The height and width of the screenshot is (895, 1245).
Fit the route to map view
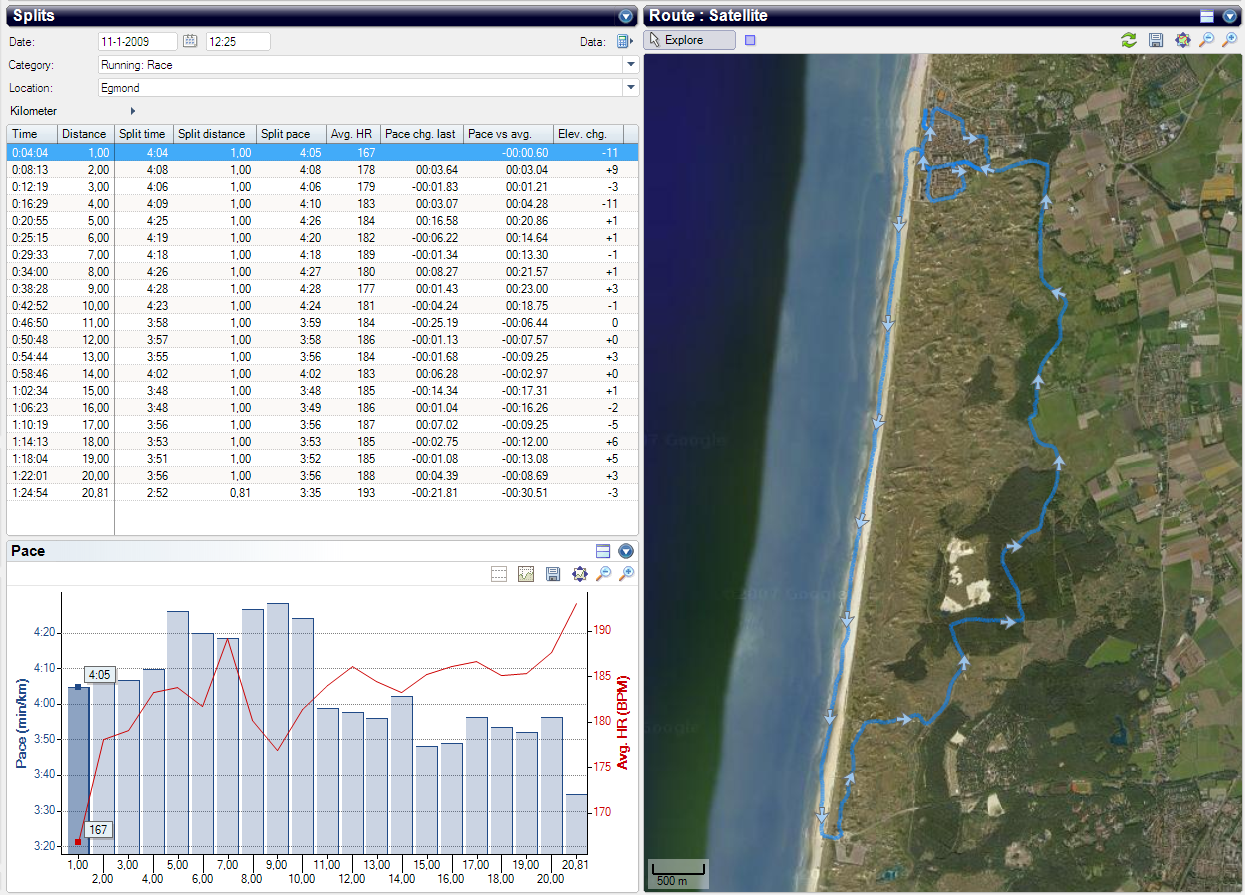pos(1183,40)
